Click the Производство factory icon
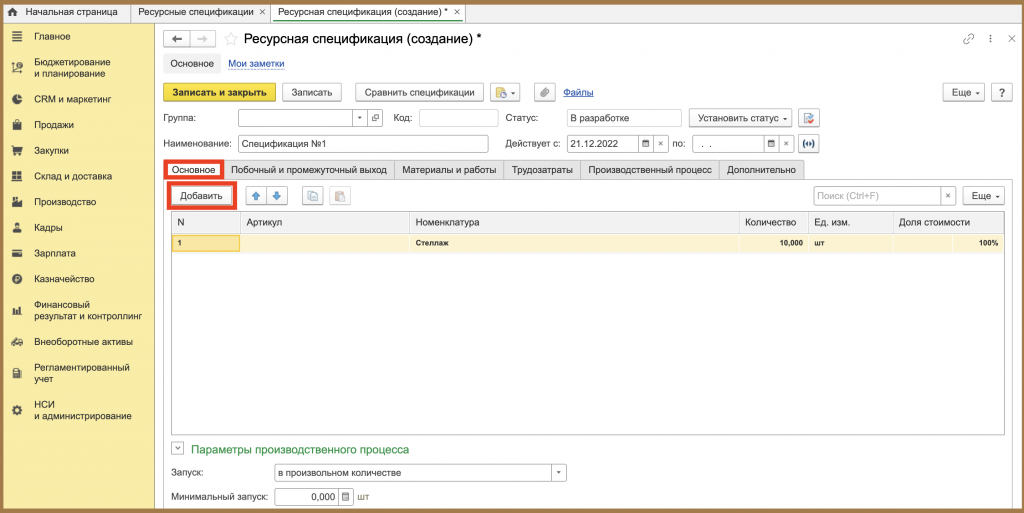 click(x=18, y=202)
